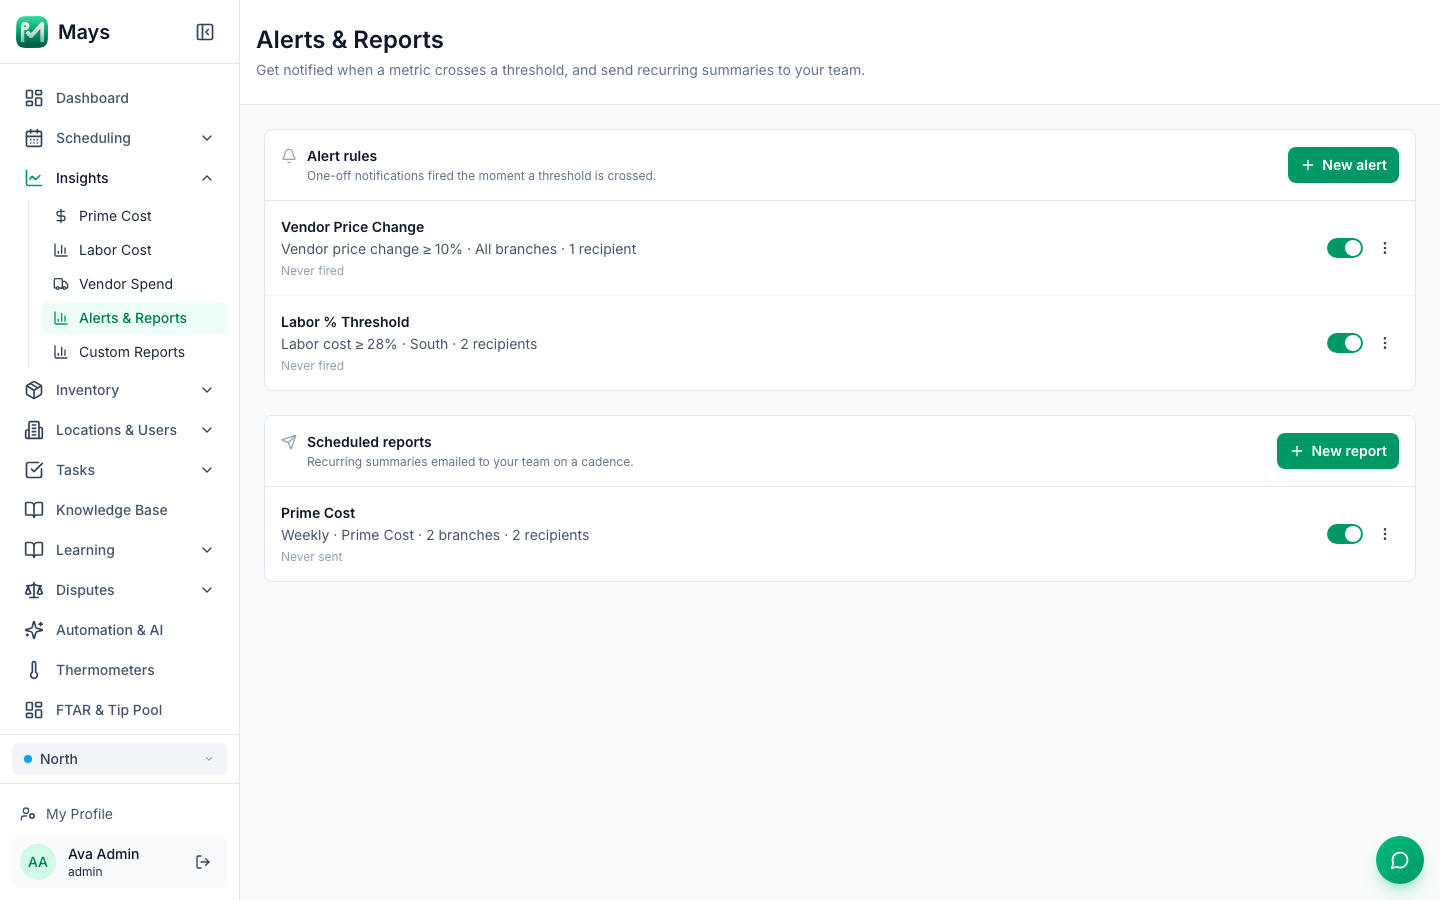The image size is (1440, 900).
Task: Click the Disputes scales icon
Action: (x=34, y=590)
